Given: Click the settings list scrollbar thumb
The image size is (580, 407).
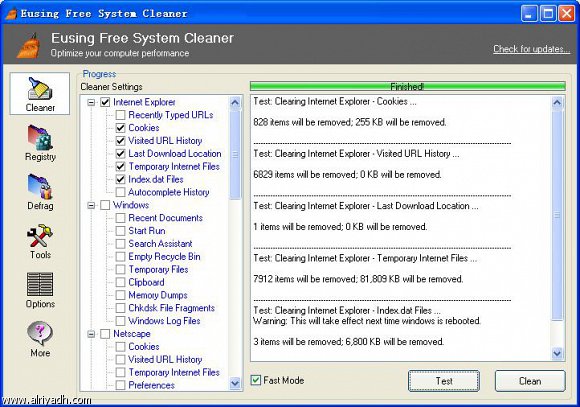Looking at the screenshot, I should click(235, 155).
